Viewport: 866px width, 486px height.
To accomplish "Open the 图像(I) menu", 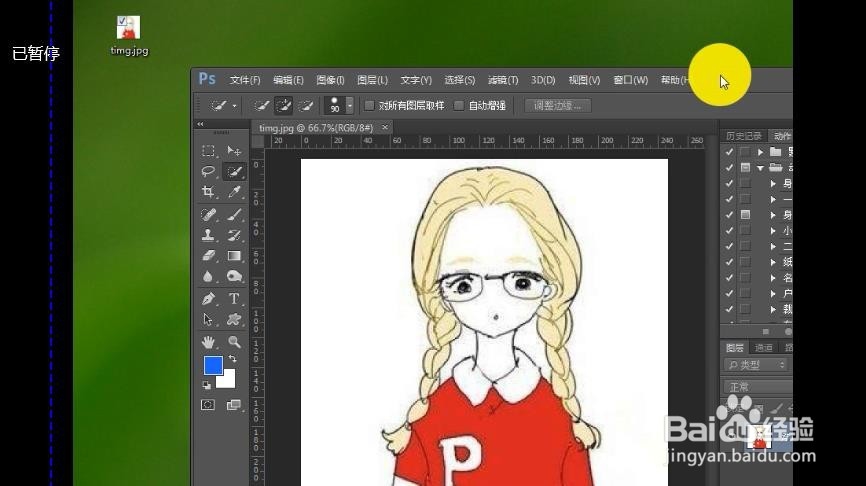I will point(330,80).
